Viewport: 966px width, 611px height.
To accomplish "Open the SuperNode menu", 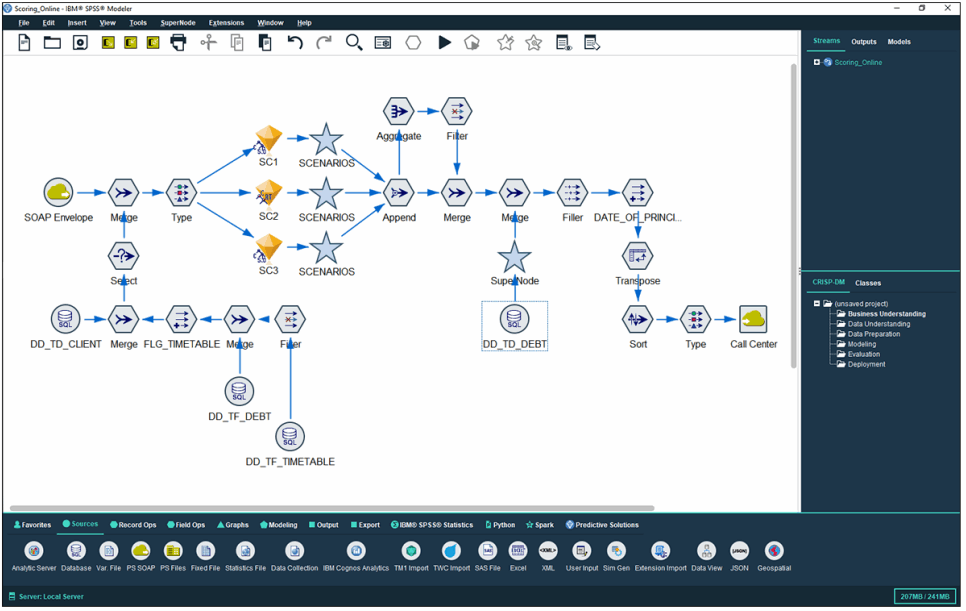I will 178,23.
